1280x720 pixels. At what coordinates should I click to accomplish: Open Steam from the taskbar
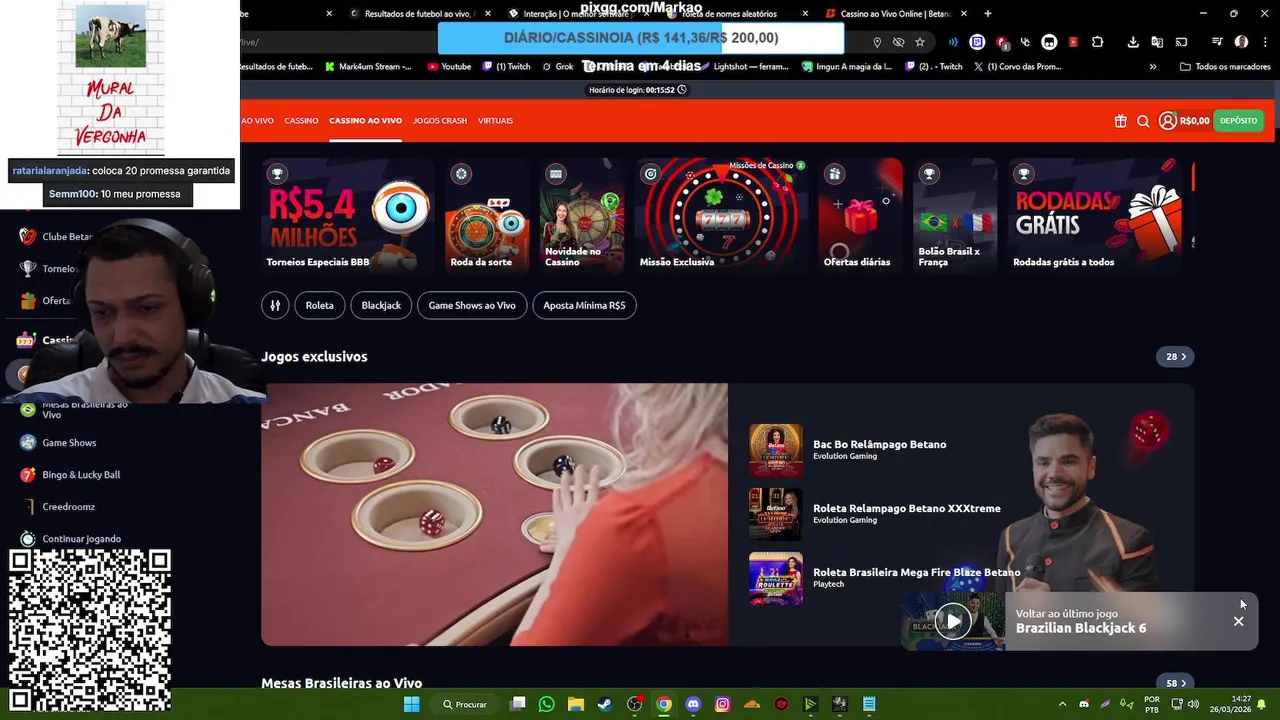click(x=604, y=704)
